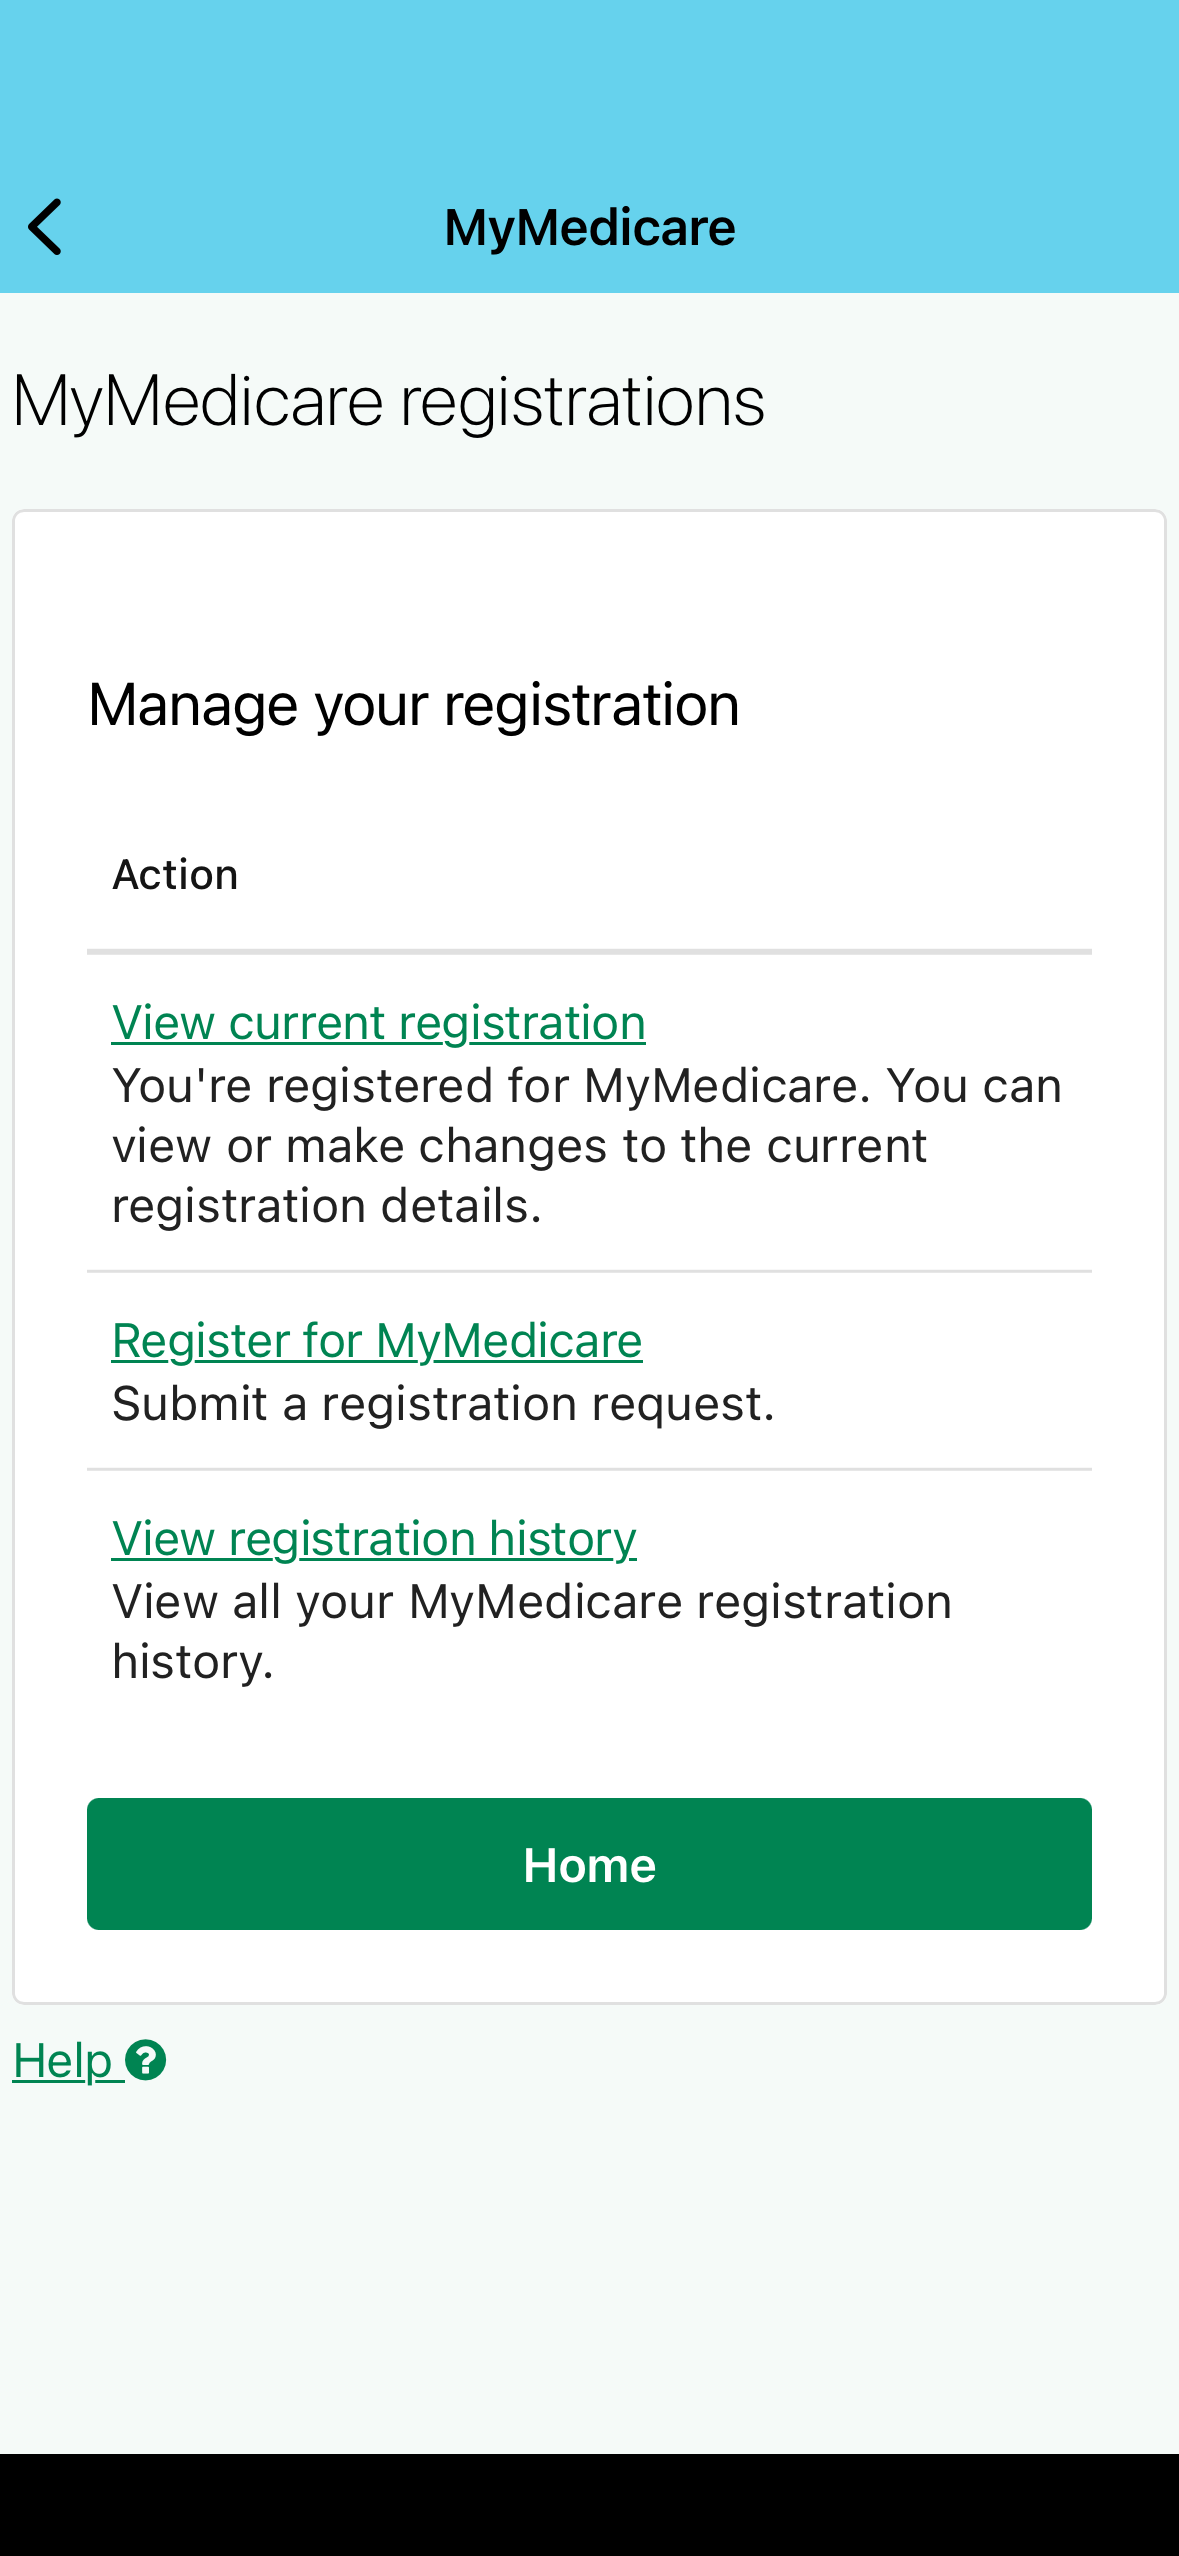Click the lone word "history." in the description
The width and height of the screenshot is (1179, 2556).
coord(192,1662)
